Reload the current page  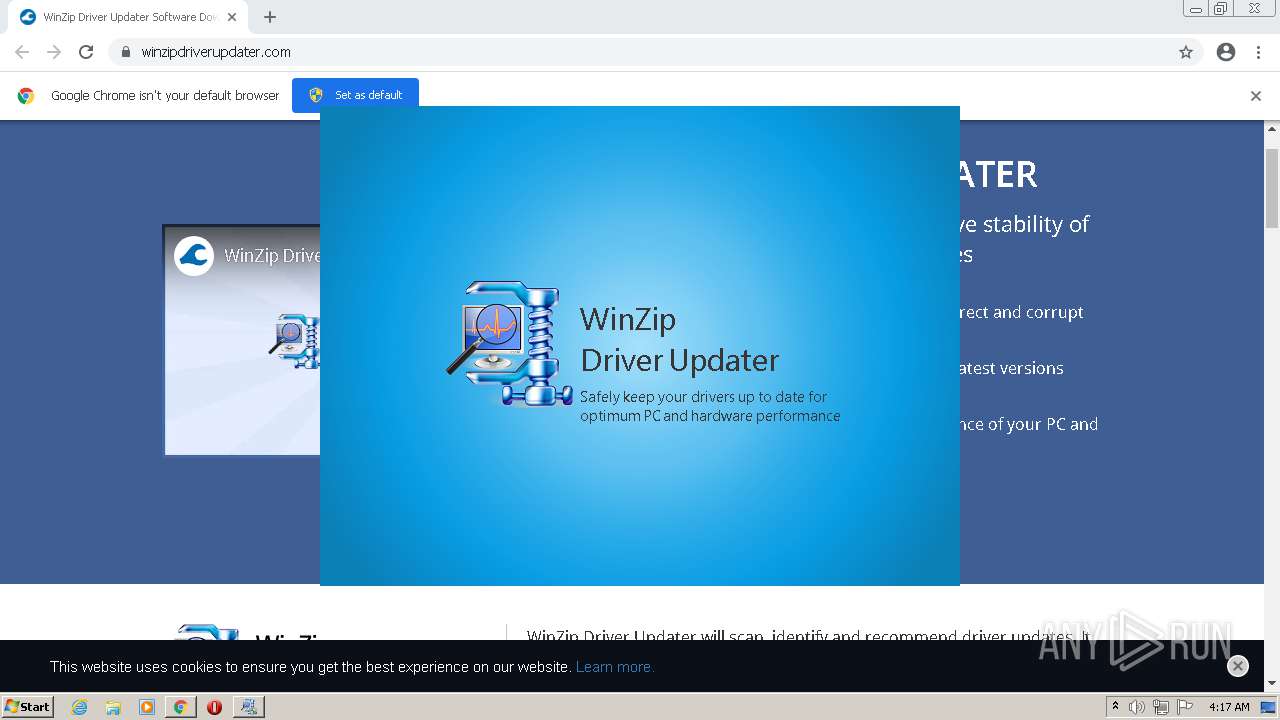click(x=86, y=52)
